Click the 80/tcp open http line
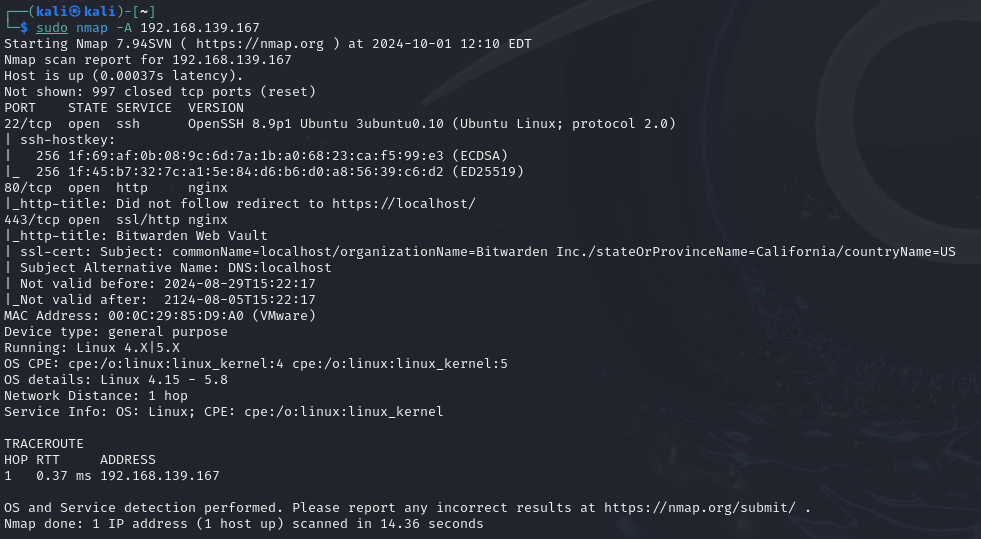Image resolution: width=981 pixels, height=539 pixels. coord(116,188)
